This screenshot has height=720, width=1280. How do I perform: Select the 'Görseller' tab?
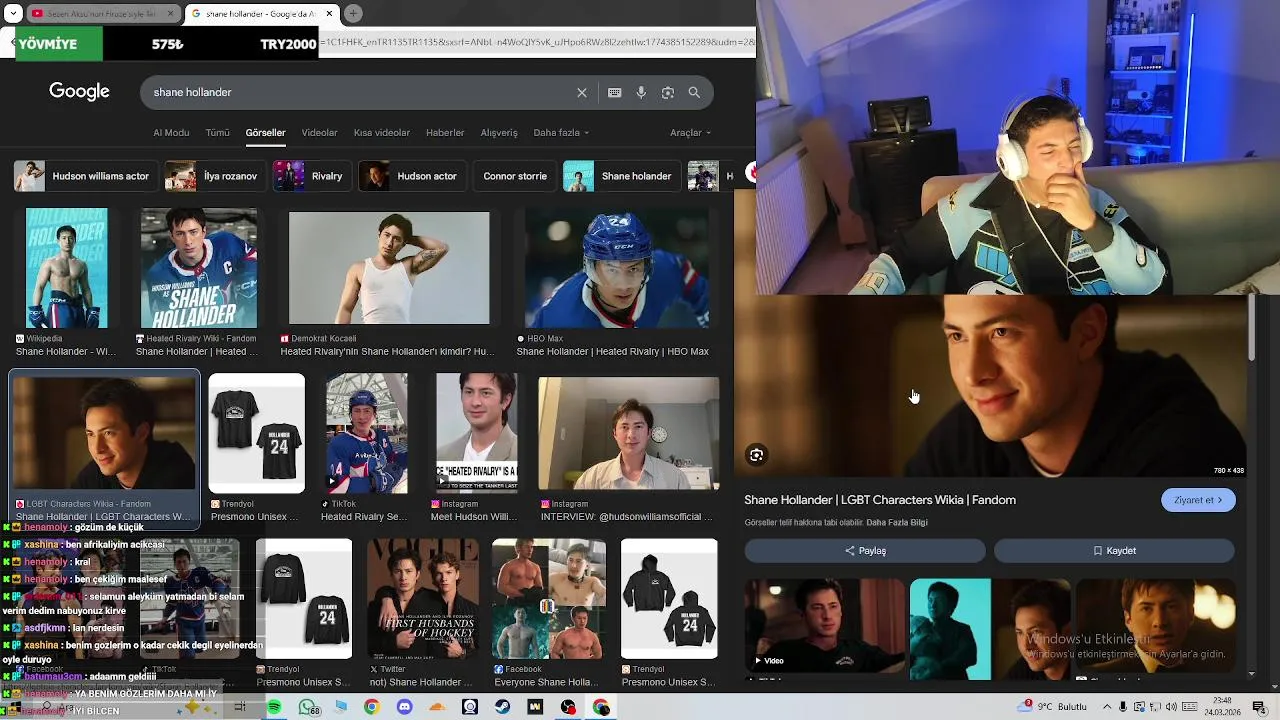click(x=265, y=132)
